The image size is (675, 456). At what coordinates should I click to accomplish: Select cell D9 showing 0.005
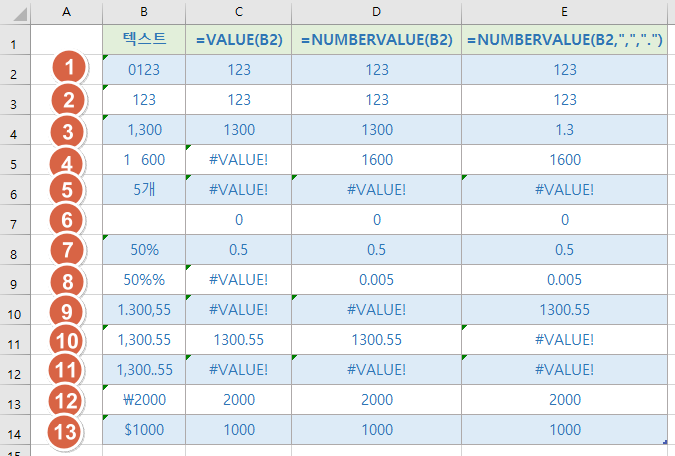click(376, 280)
